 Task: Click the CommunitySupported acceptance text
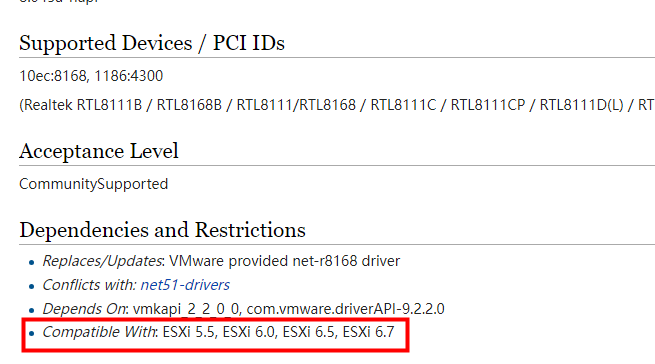(94, 184)
